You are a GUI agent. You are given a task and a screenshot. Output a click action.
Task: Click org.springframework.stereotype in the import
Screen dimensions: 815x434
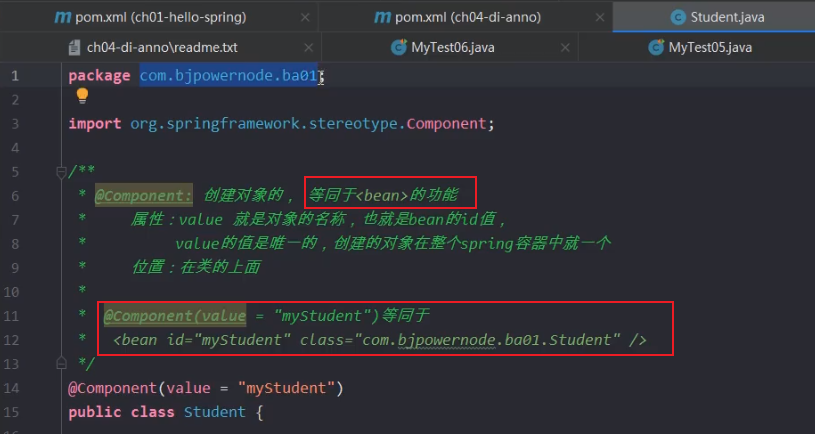264,124
